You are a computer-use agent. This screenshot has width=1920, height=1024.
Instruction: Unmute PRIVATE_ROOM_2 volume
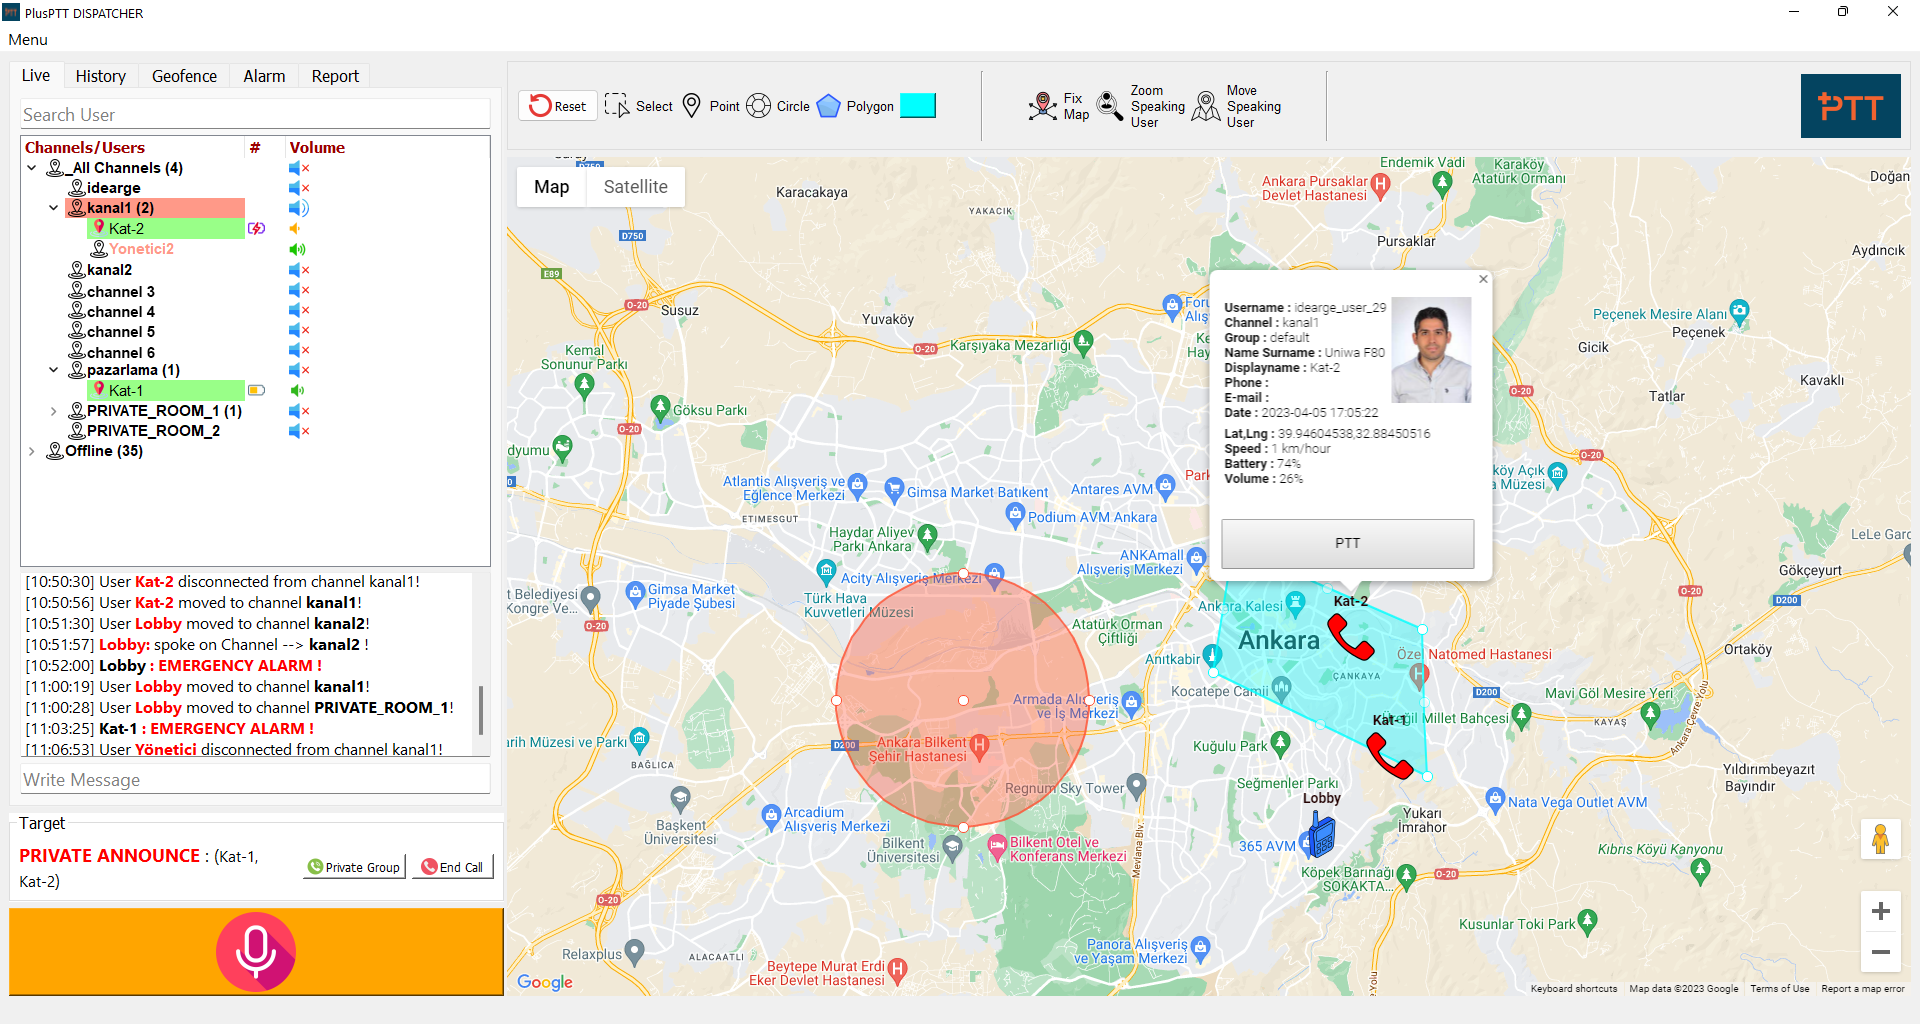[299, 431]
